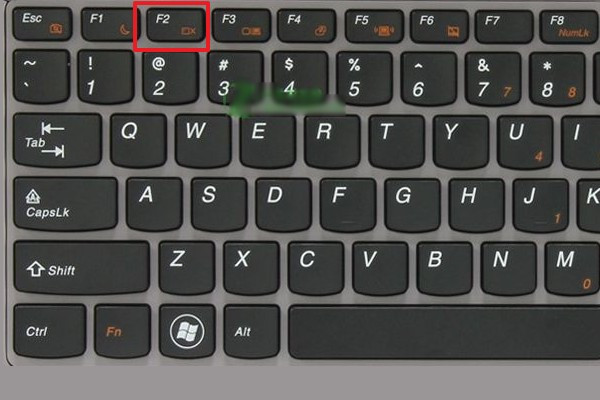Click the F3 key with display switch icon
Viewport: 600px width, 400px height.
pyautogui.click(x=241, y=26)
